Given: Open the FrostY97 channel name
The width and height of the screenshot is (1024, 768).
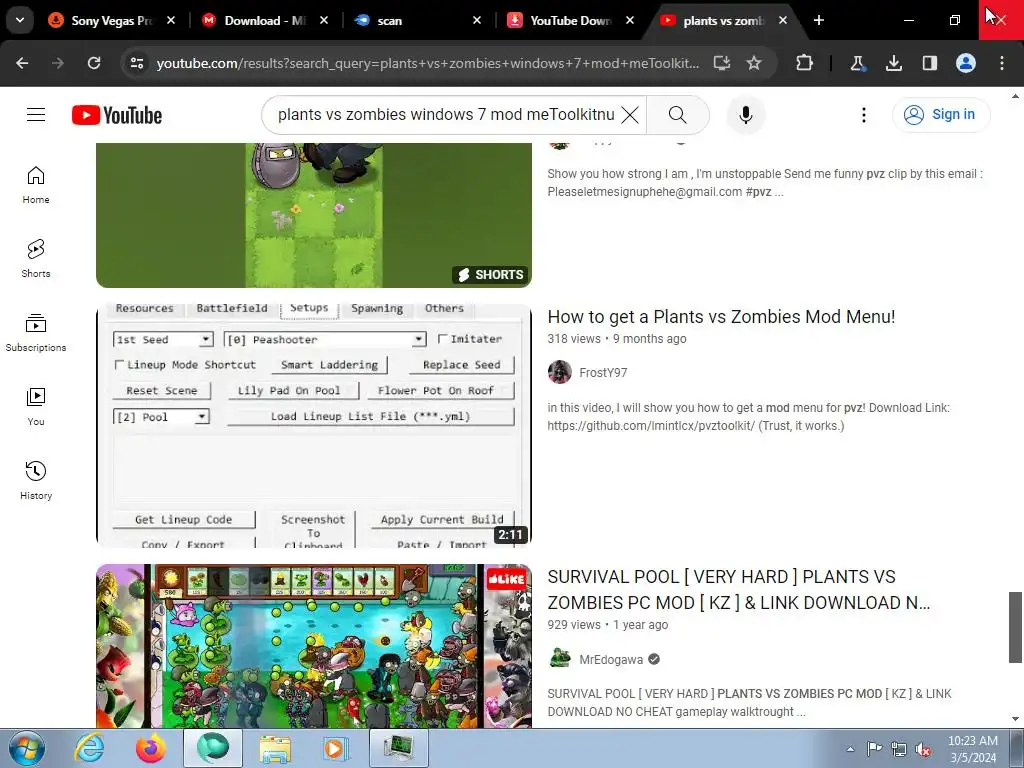Looking at the screenshot, I should [603, 373].
